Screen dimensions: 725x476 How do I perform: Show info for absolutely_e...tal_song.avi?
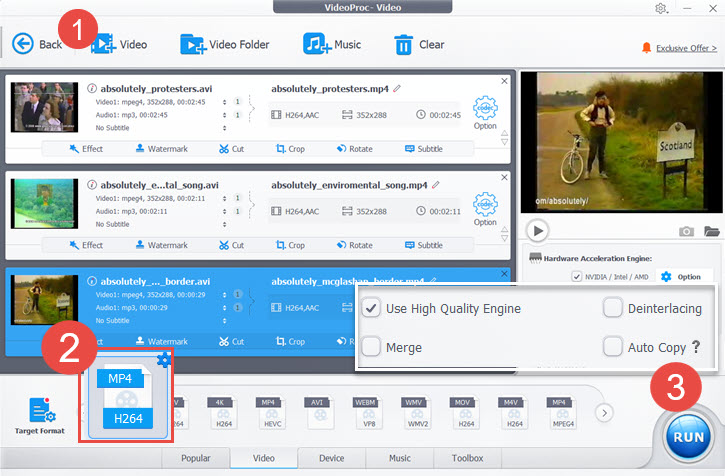point(92,185)
